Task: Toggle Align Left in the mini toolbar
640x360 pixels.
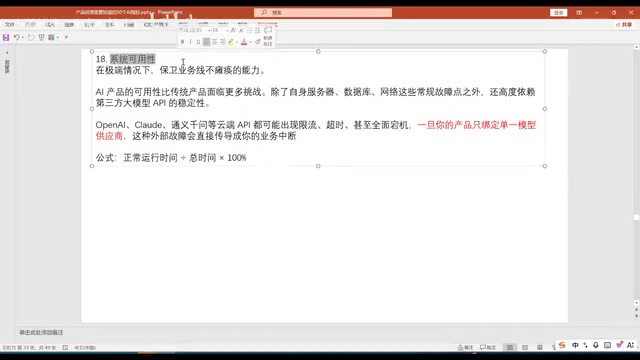Action: (x=207, y=42)
